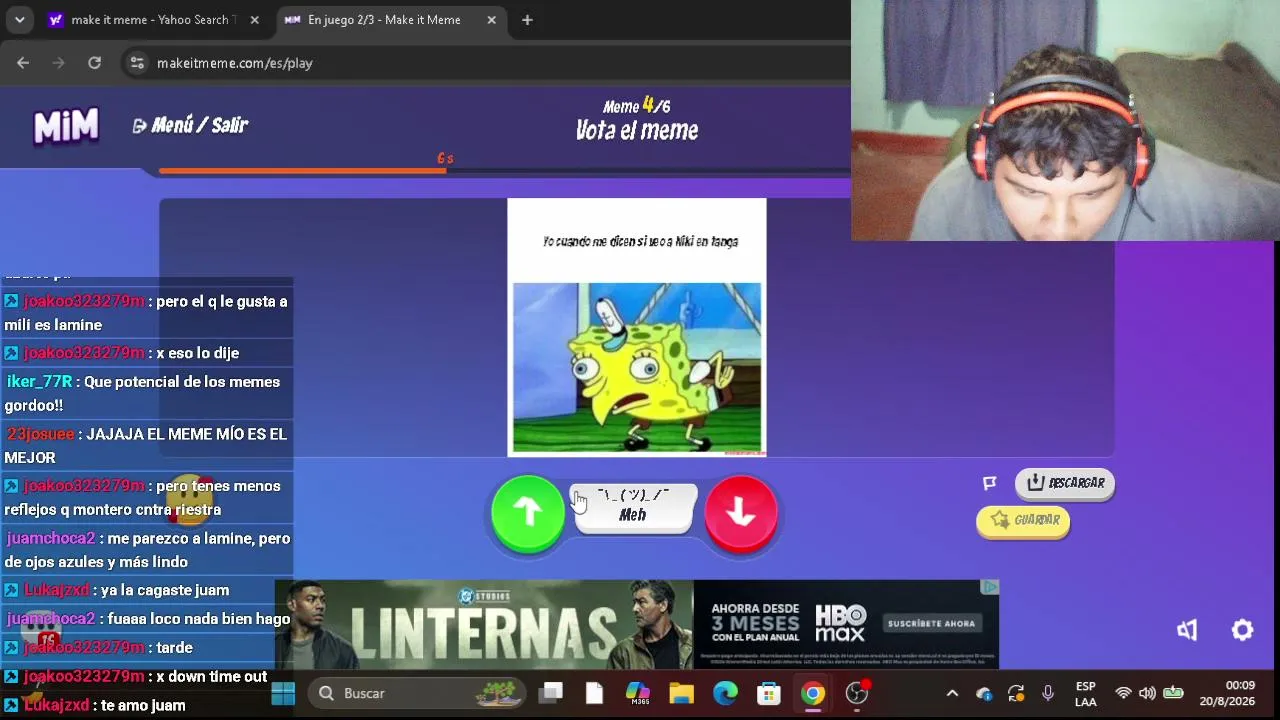
Task: View site information icon in address bar
Action: click(x=137, y=63)
